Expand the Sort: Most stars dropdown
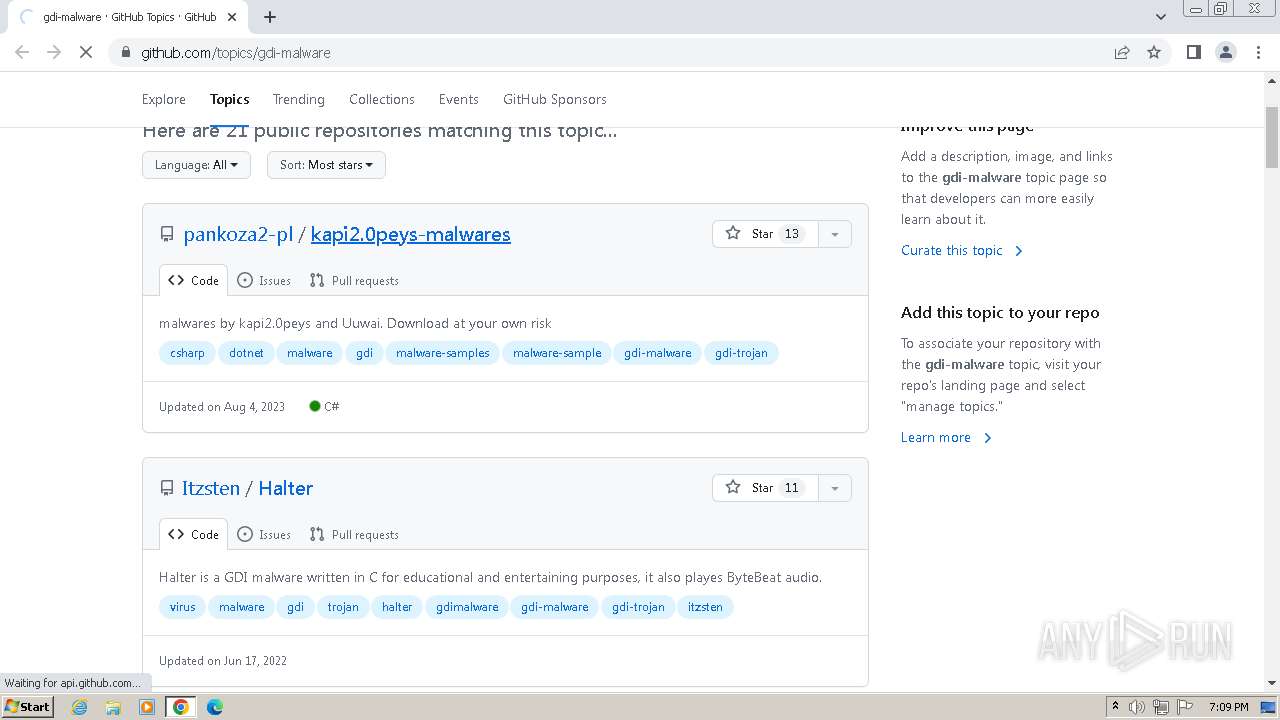Viewport: 1280px width, 720px height. point(326,165)
